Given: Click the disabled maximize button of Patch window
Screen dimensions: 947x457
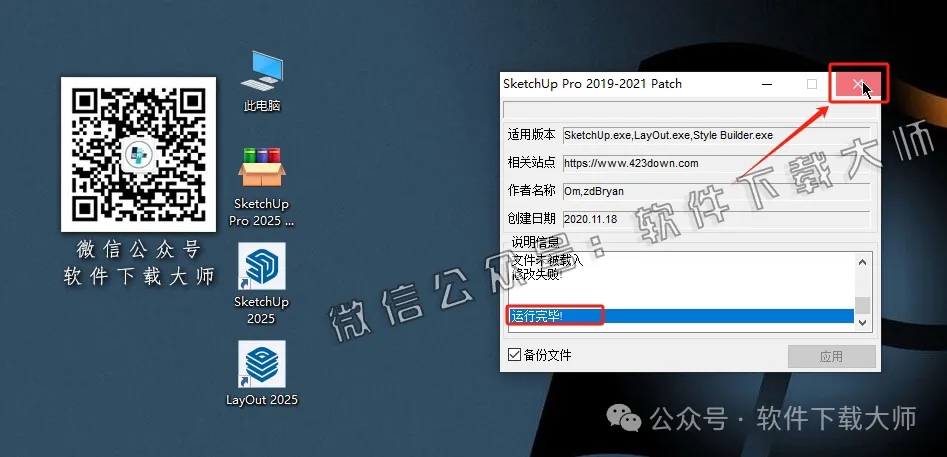Looking at the screenshot, I should pyautogui.click(x=812, y=84).
